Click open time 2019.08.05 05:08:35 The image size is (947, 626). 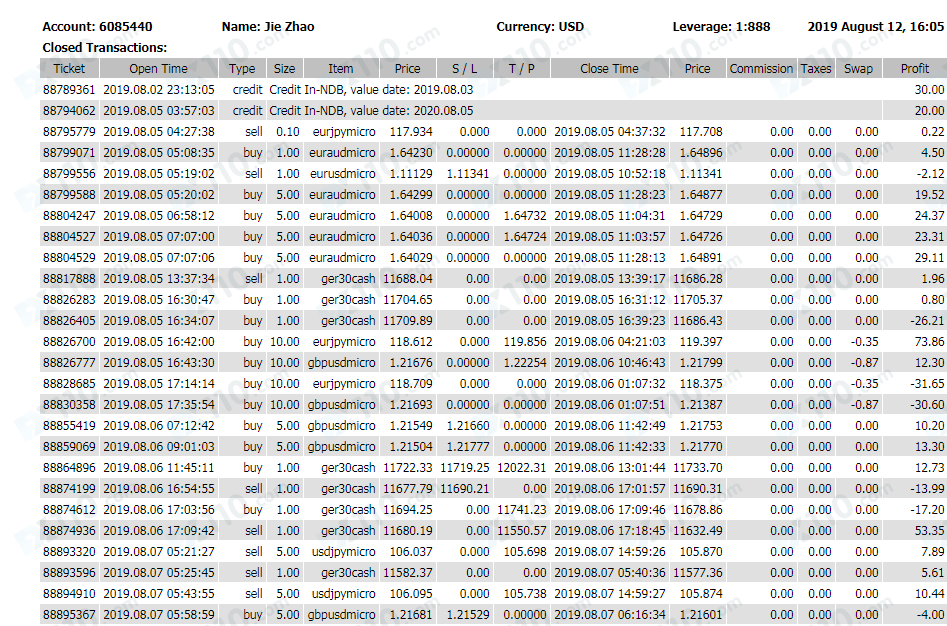pyautogui.click(x=159, y=153)
